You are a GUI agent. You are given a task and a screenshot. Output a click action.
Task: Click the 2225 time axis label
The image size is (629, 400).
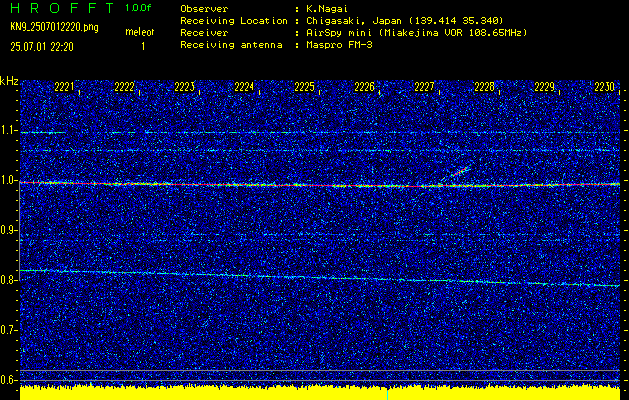coord(304,87)
